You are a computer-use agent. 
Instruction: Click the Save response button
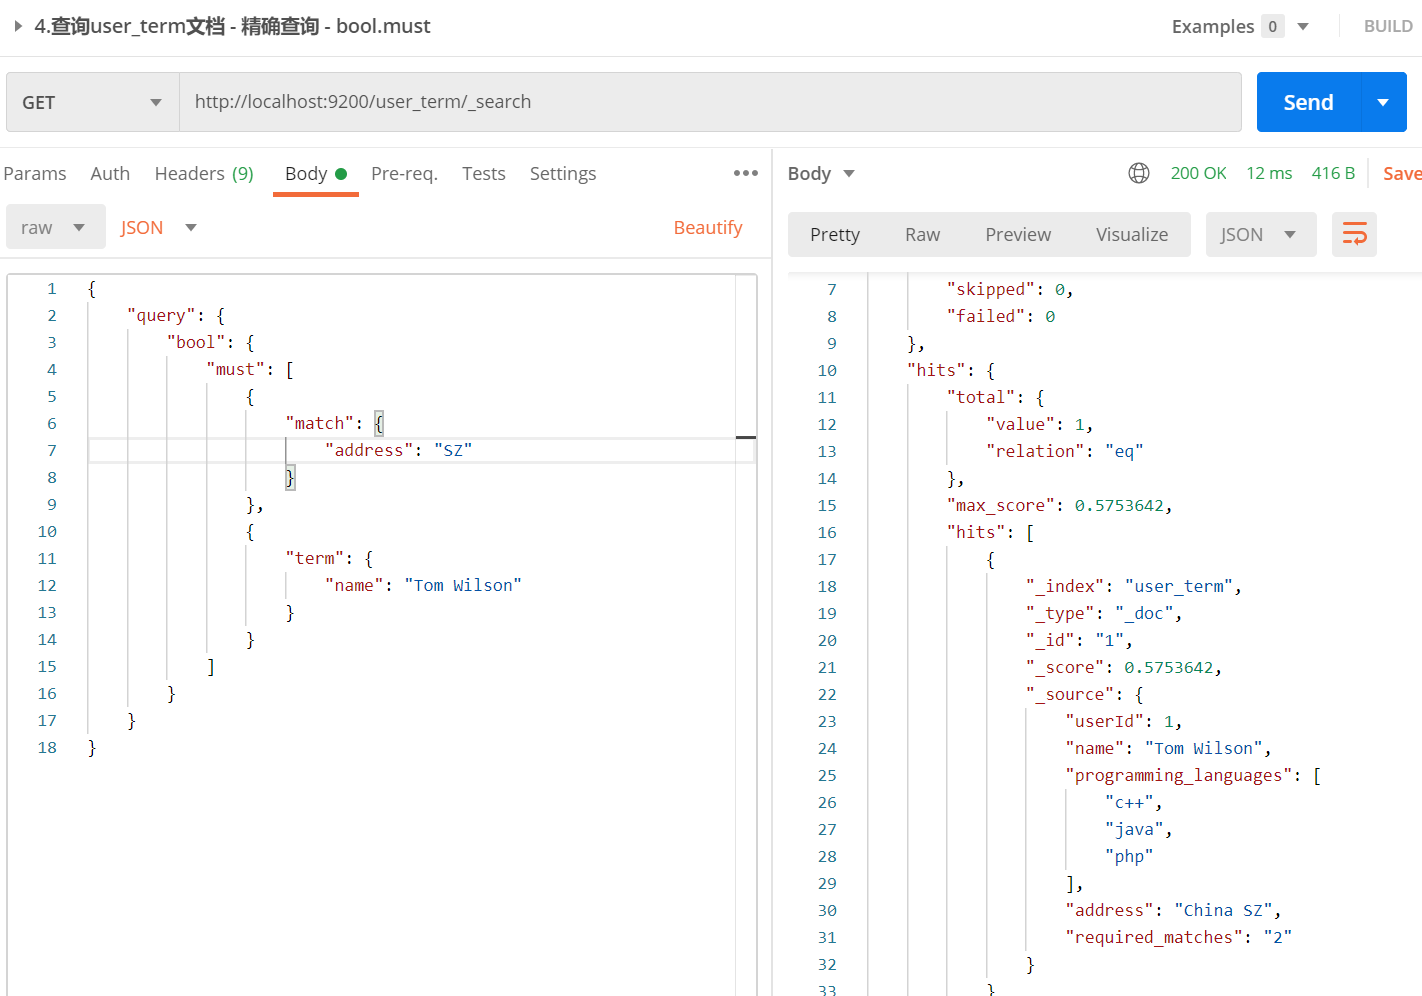[x=1402, y=173]
